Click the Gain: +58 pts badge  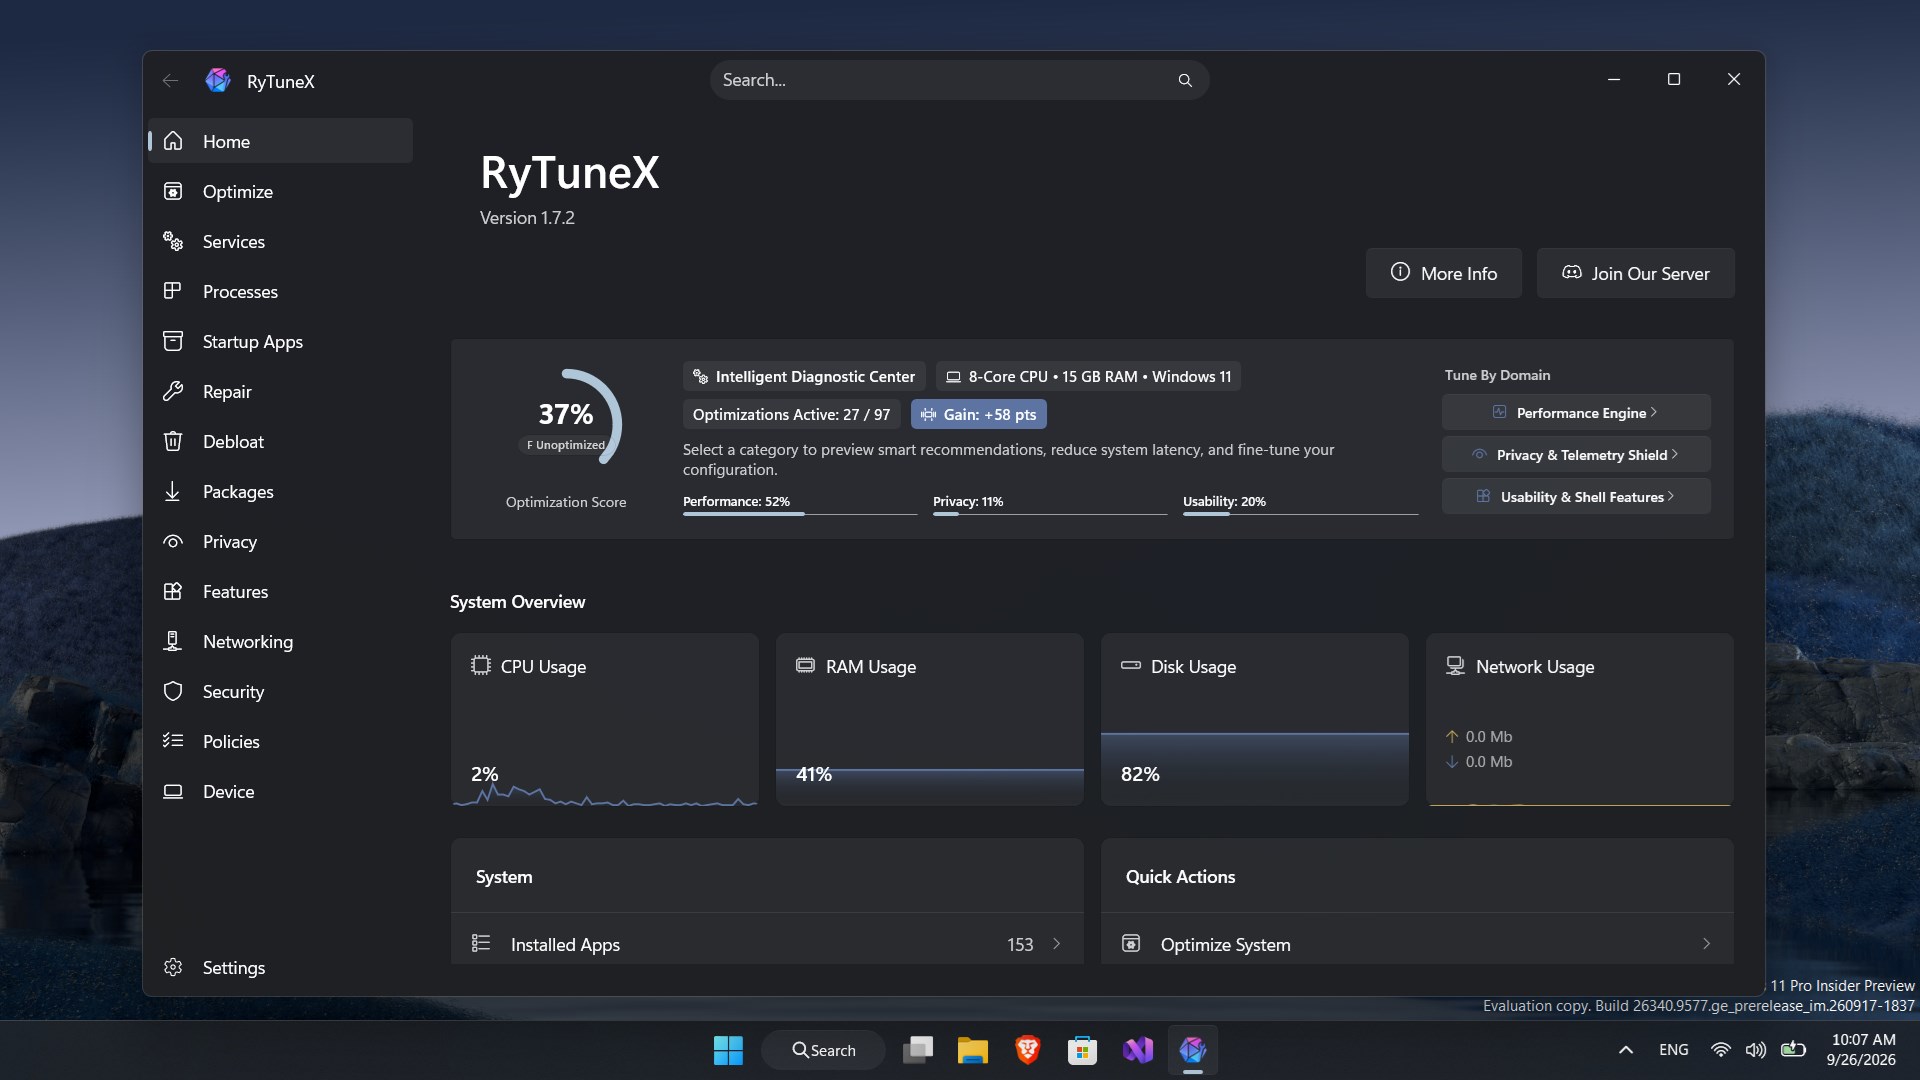coord(978,414)
